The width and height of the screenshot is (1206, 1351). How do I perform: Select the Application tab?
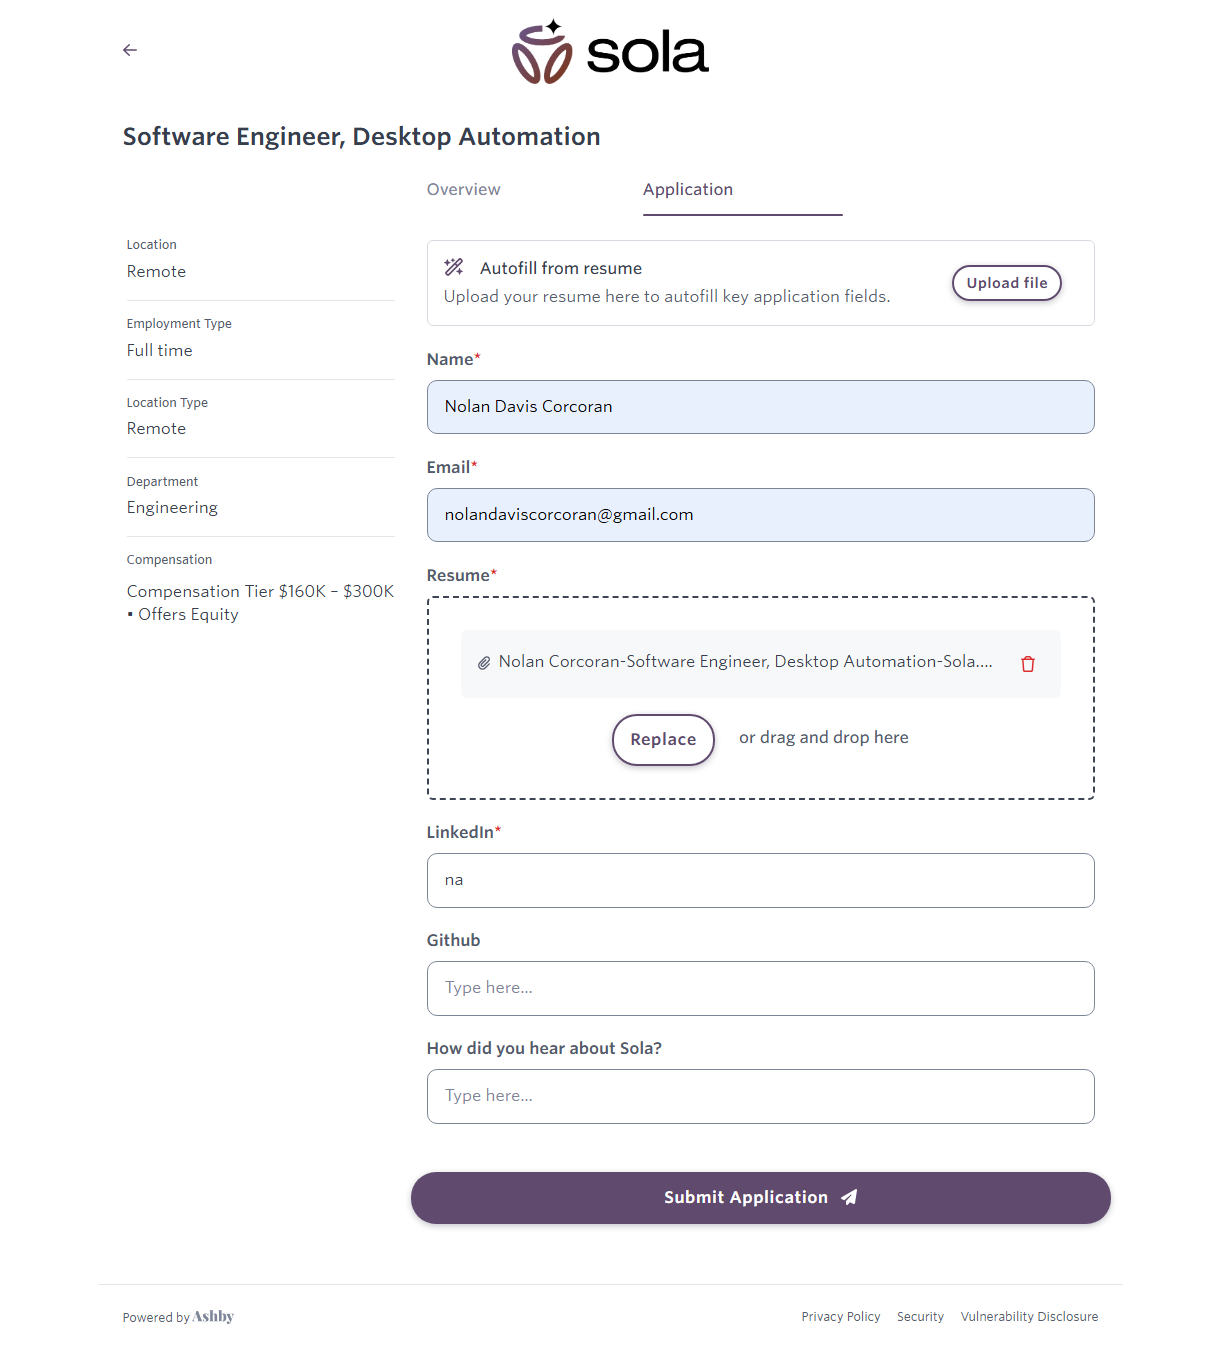(x=688, y=190)
